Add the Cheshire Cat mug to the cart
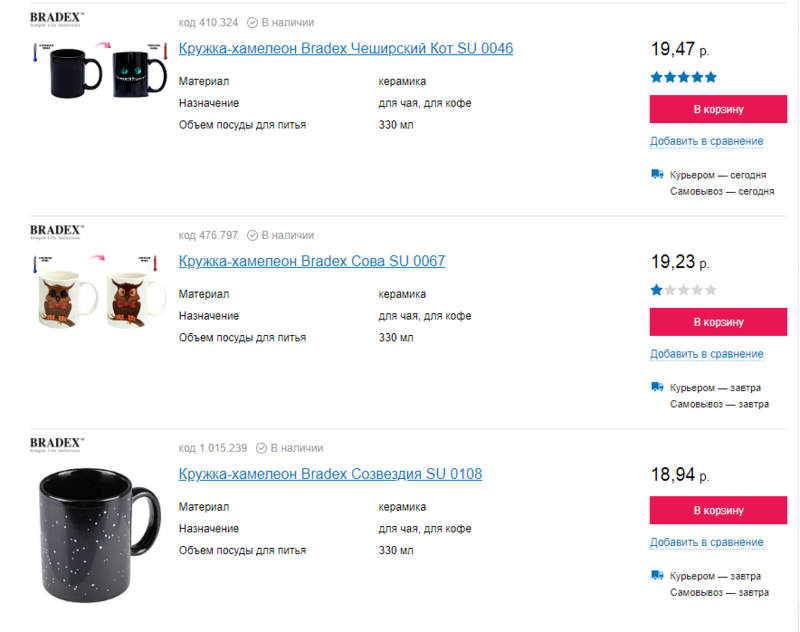Screen dimensions: 800x632 coord(718,109)
